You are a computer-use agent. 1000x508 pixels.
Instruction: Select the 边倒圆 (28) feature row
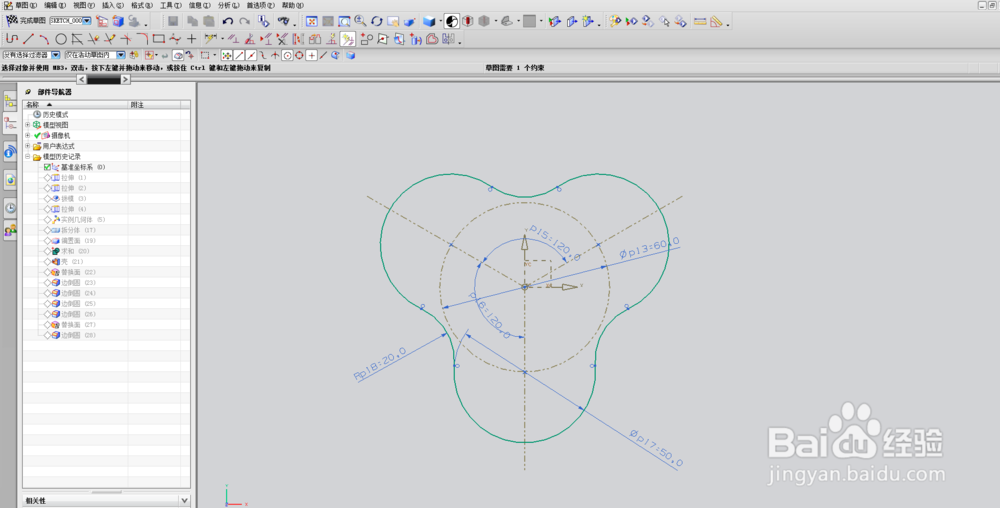coord(78,335)
